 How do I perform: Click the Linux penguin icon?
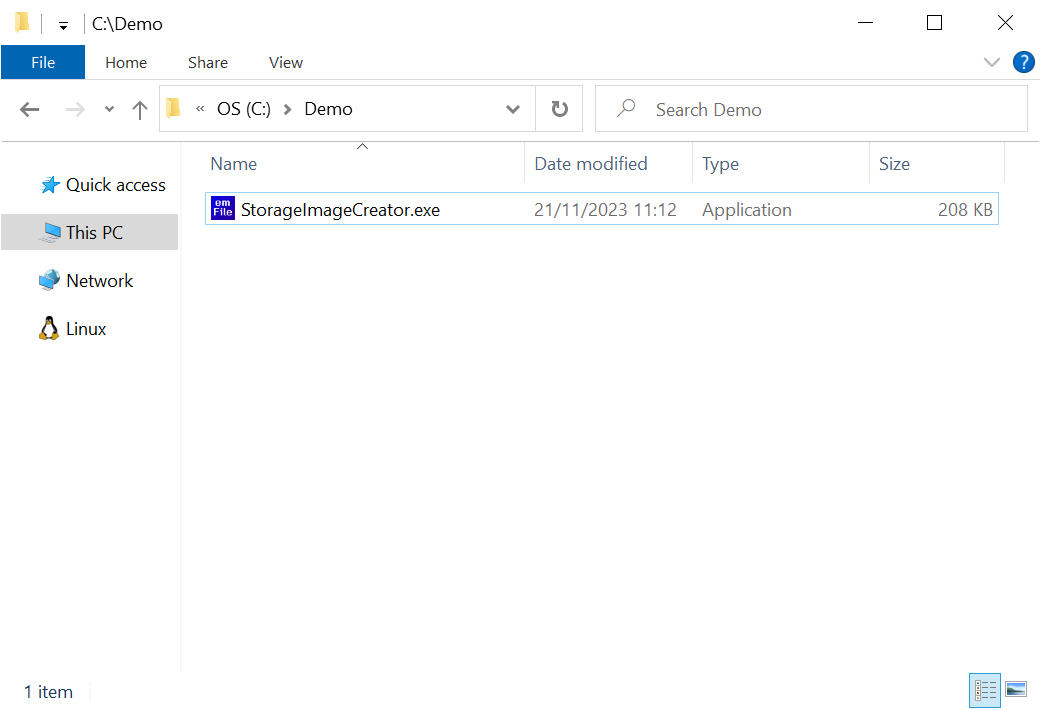(49, 329)
